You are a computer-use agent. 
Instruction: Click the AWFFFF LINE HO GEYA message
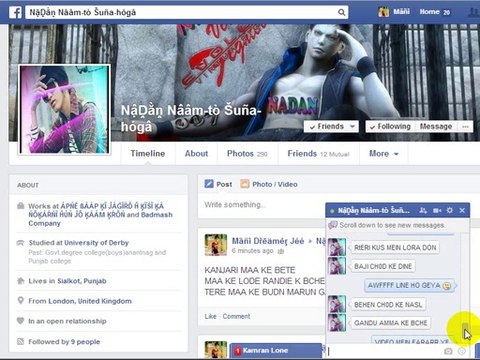pos(409,286)
